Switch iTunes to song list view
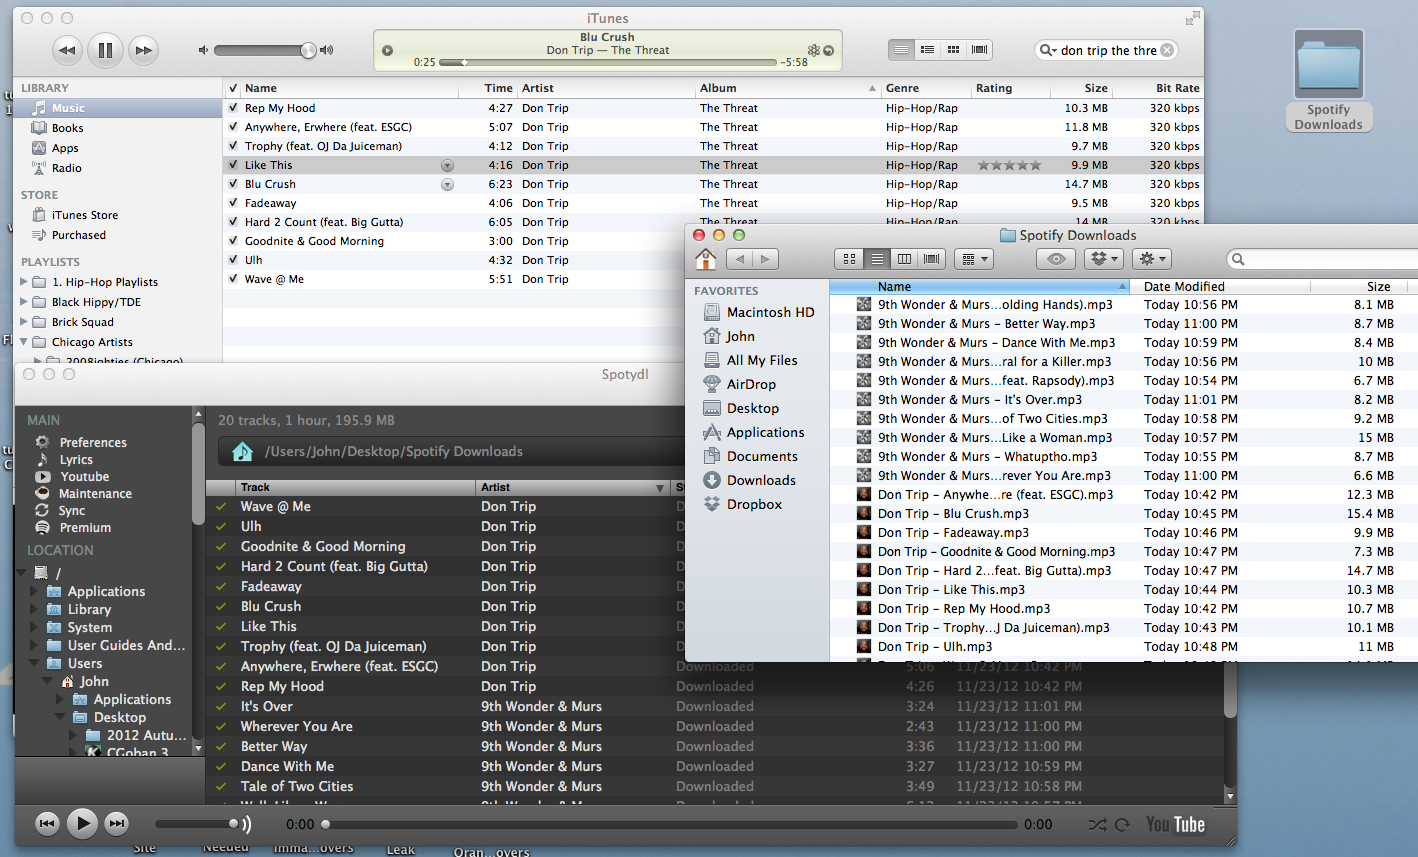 [x=901, y=50]
